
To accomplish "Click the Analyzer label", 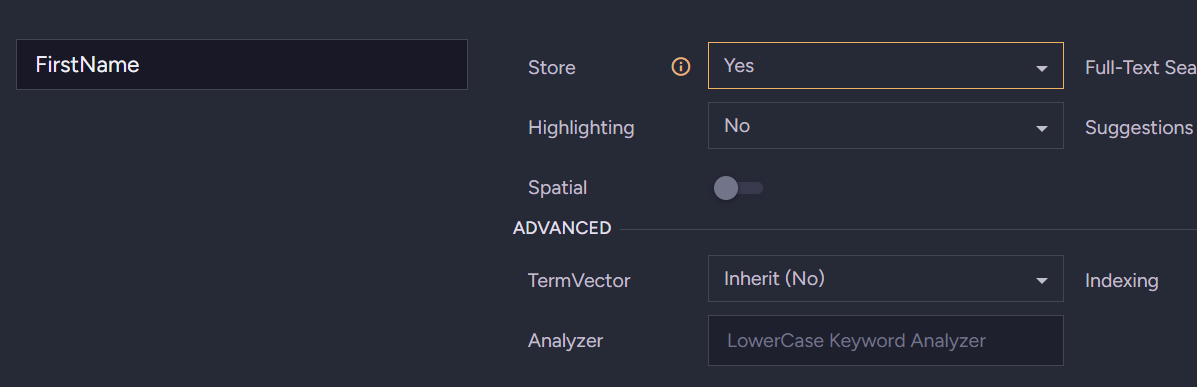I will coord(565,341).
